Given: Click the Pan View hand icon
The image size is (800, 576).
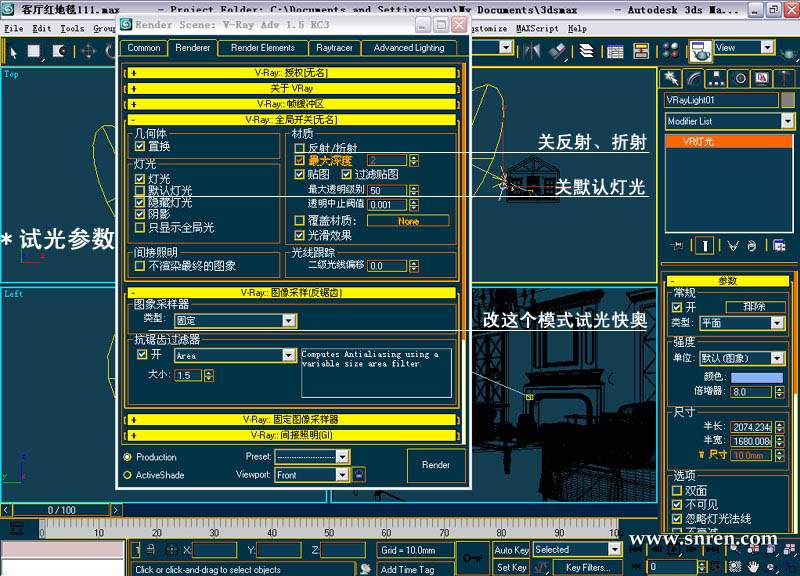Looking at the screenshot, I should coord(753,566).
